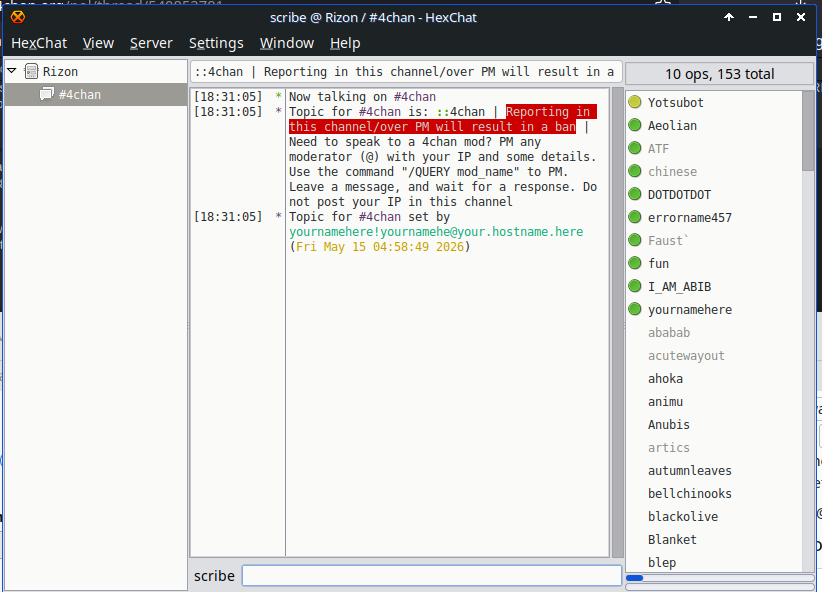Click the chat area vertical scrollbar
Image resolution: width=822 pixels, height=592 pixels.
tap(618, 322)
